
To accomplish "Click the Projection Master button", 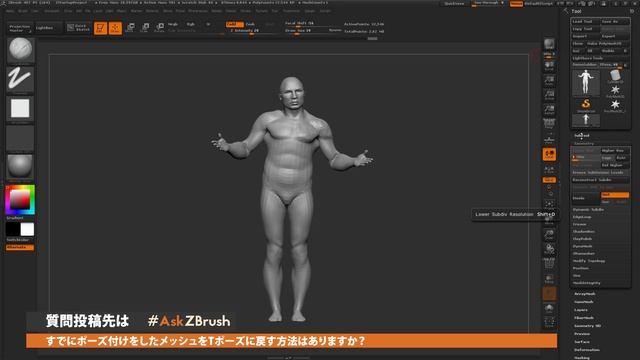I will 20,28.
